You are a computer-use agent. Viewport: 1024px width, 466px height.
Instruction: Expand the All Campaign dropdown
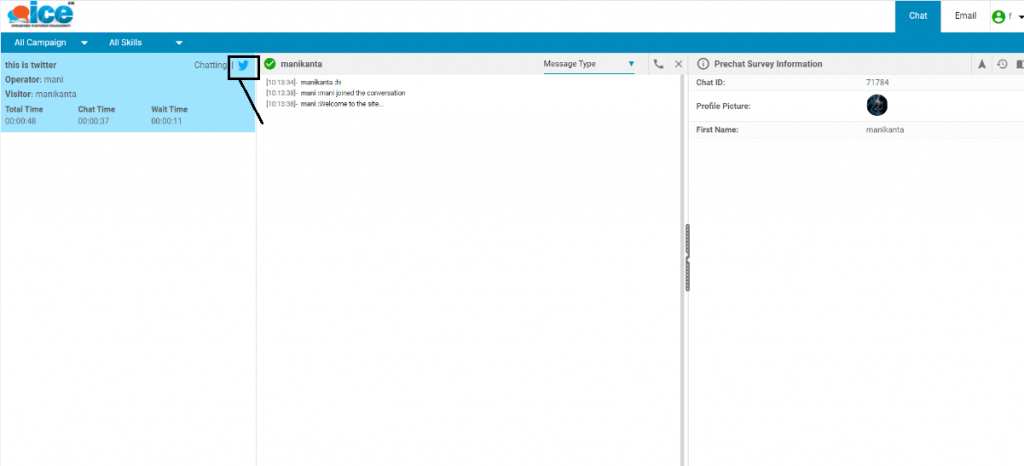point(52,43)
